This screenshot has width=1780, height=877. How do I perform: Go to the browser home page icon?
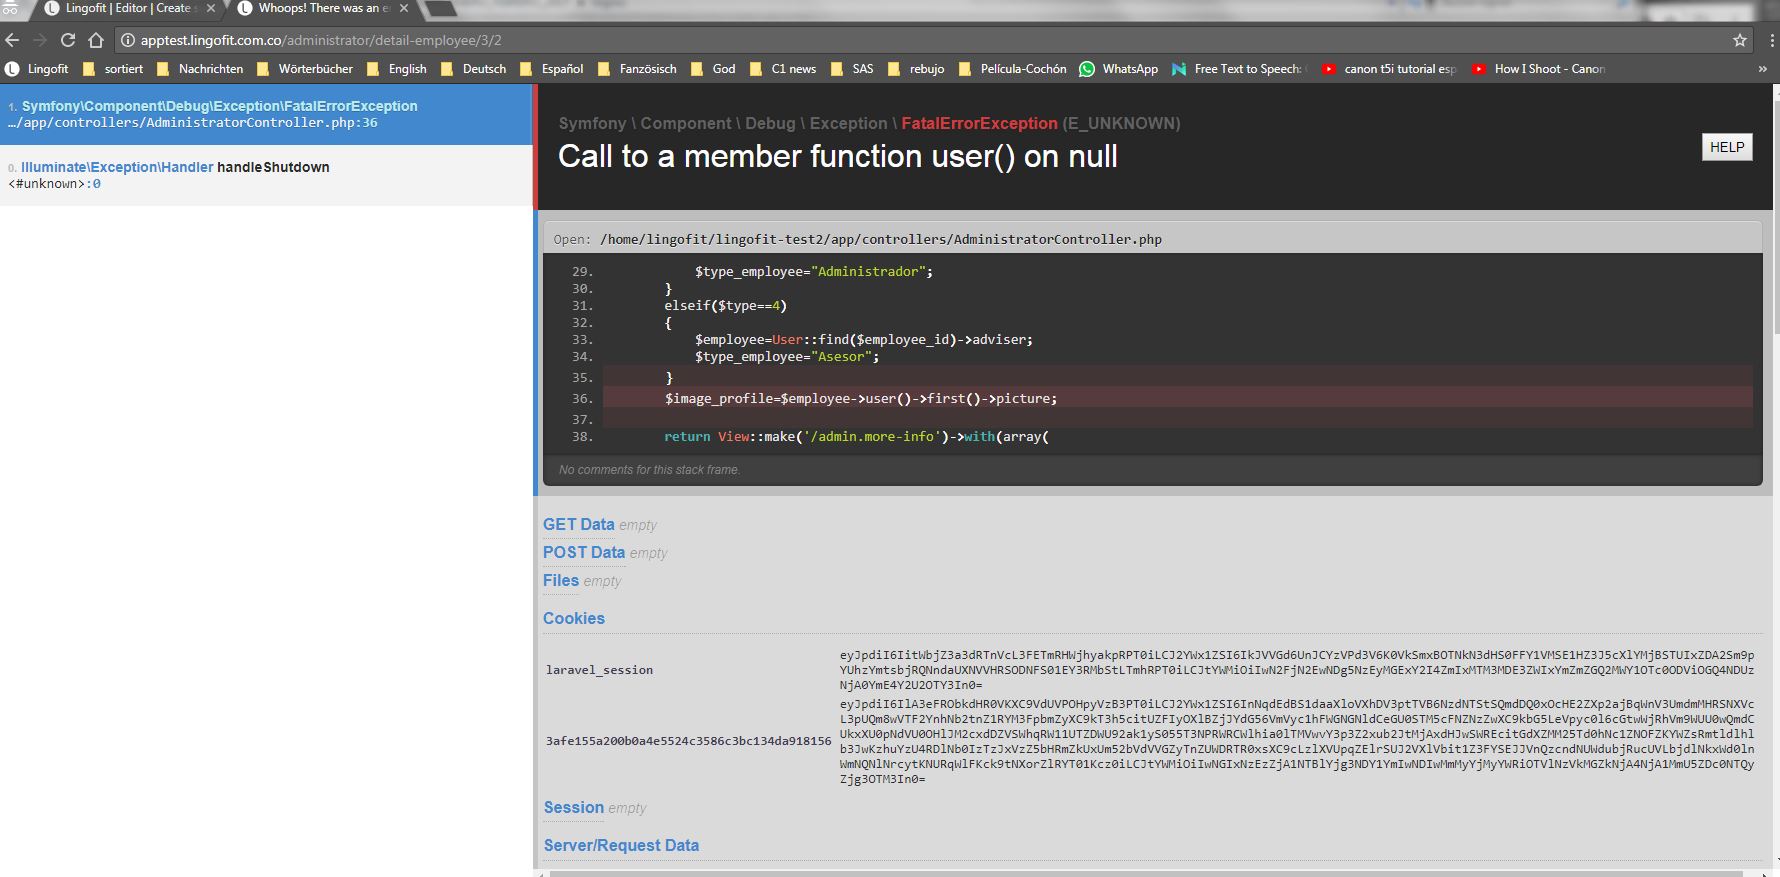tap(96, 40)
